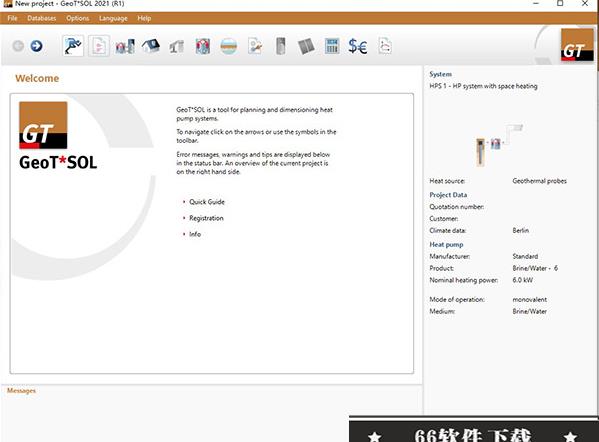Open the File menu
This screenshot has width=599, height=442.
click(12, 18)
